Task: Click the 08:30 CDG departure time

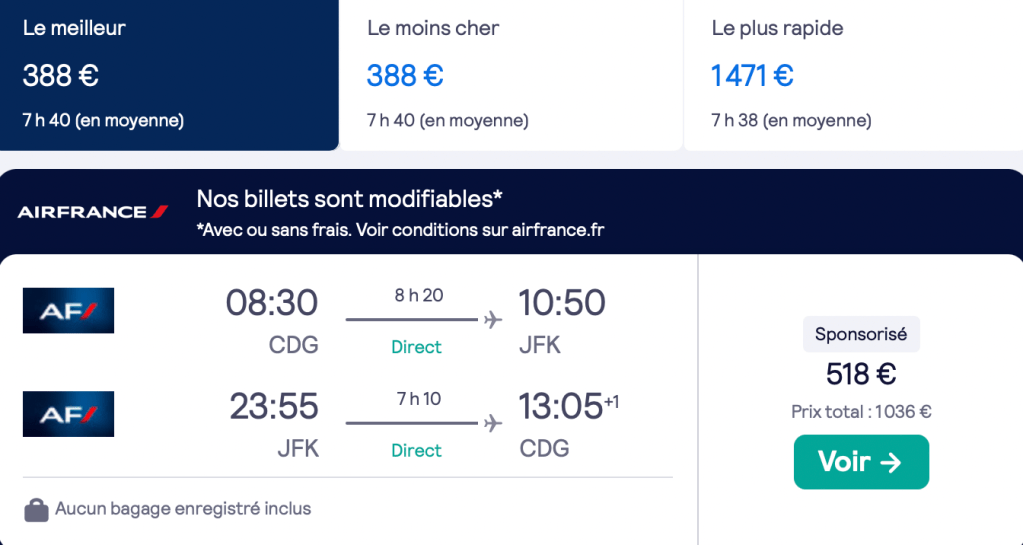Action: click(x=272, y=303)
